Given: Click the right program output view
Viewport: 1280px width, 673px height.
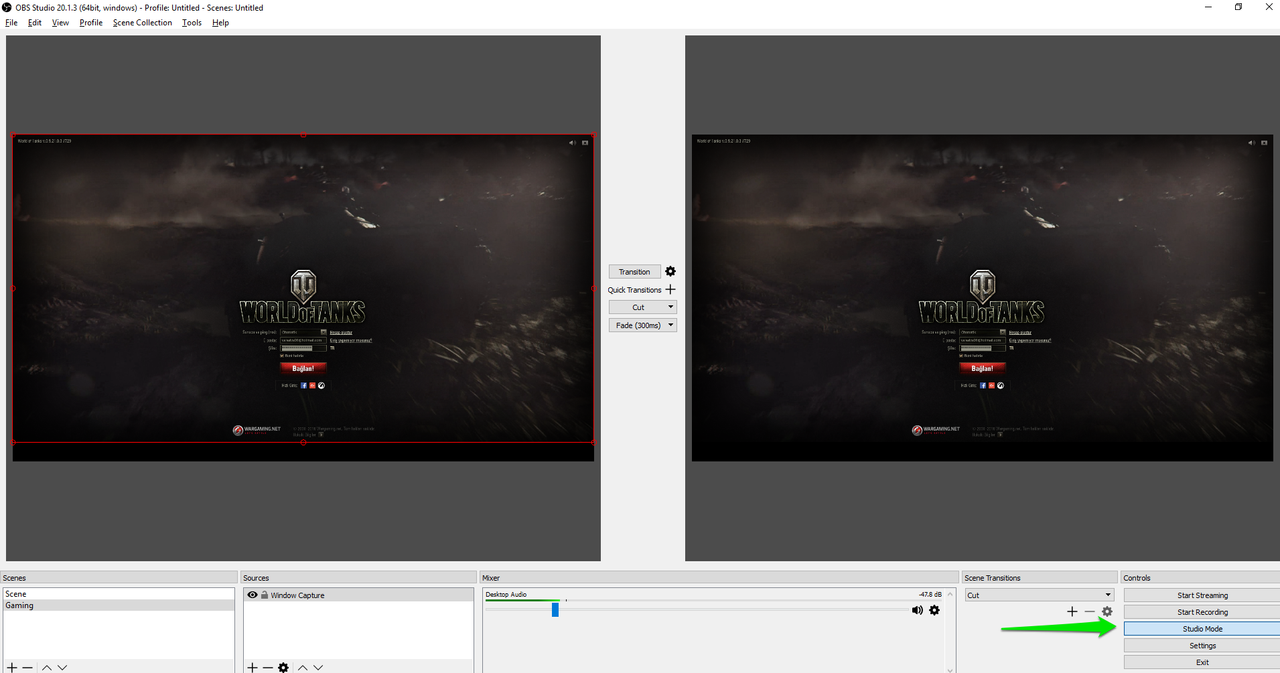Looking at the screenshot, I should tap(982, 298).
